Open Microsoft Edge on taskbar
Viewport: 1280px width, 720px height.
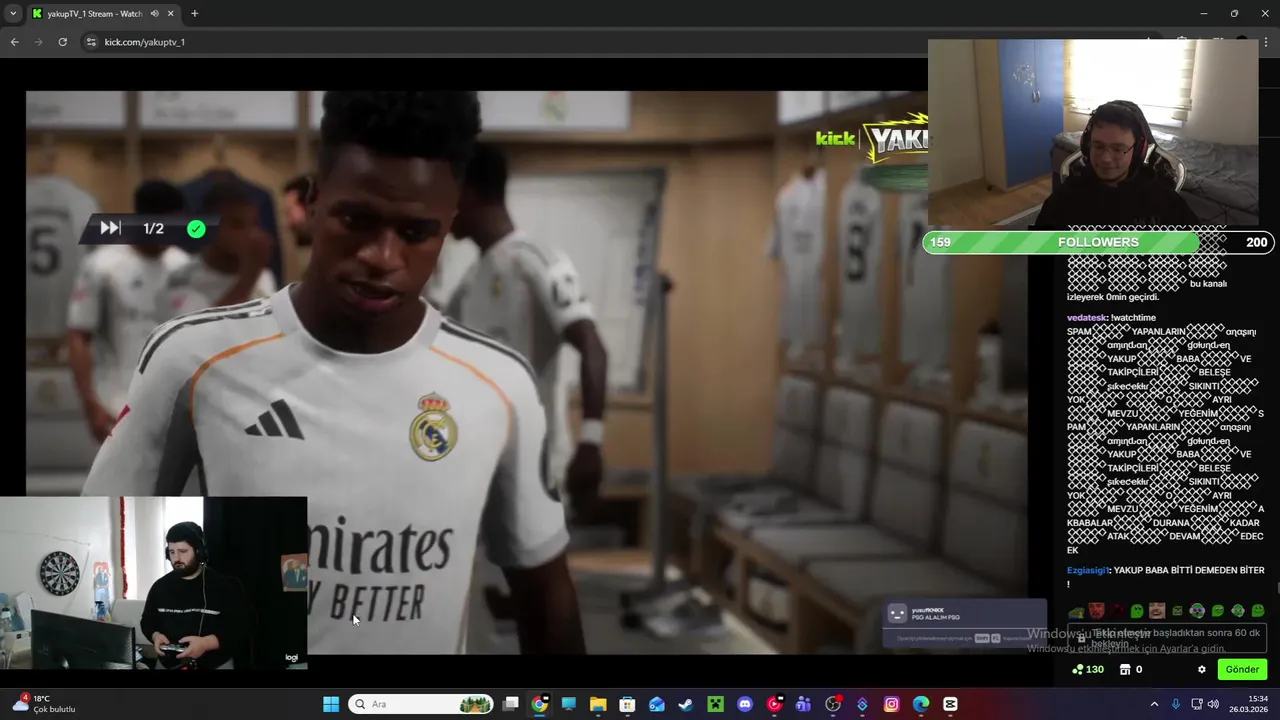(x=921, y=704)
